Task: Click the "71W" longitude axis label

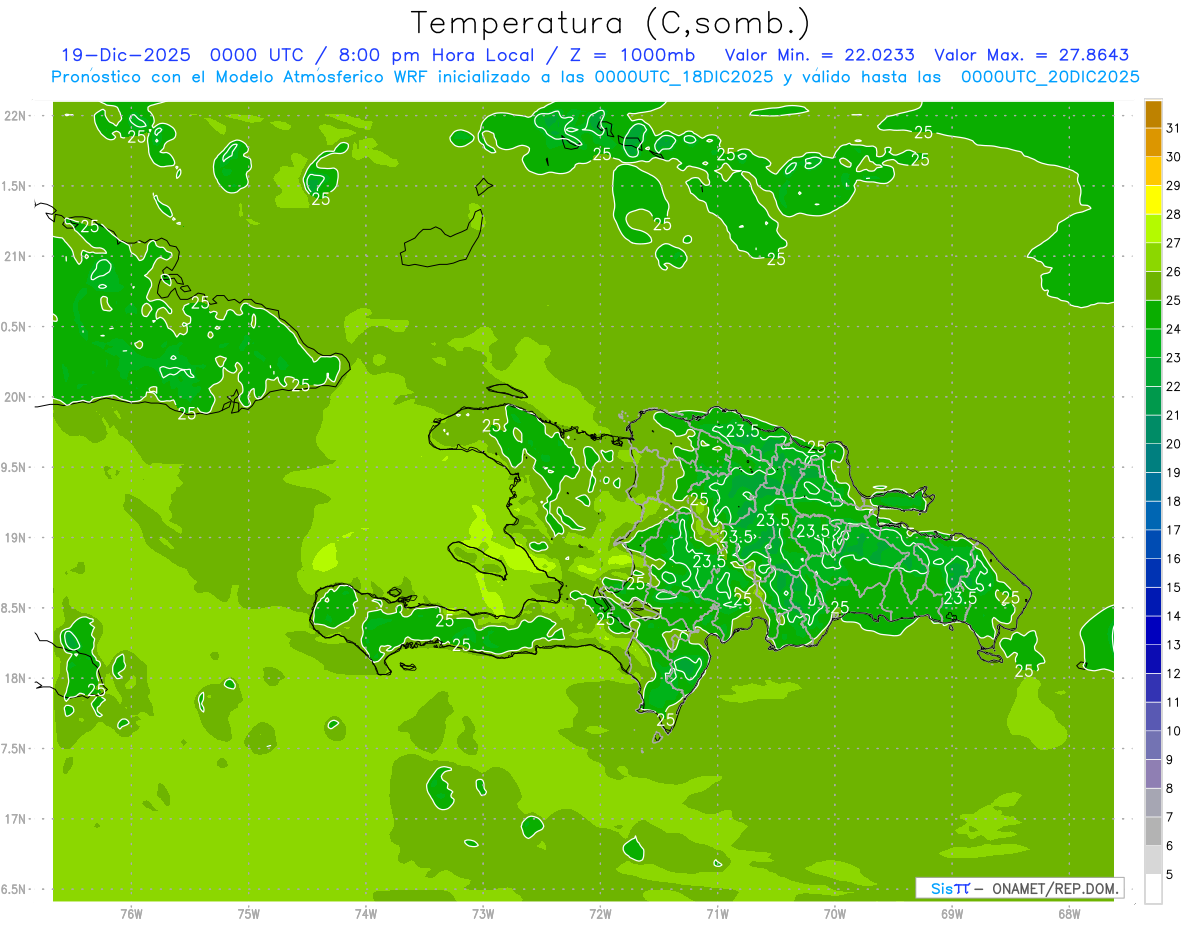Action: click(717, 913)
